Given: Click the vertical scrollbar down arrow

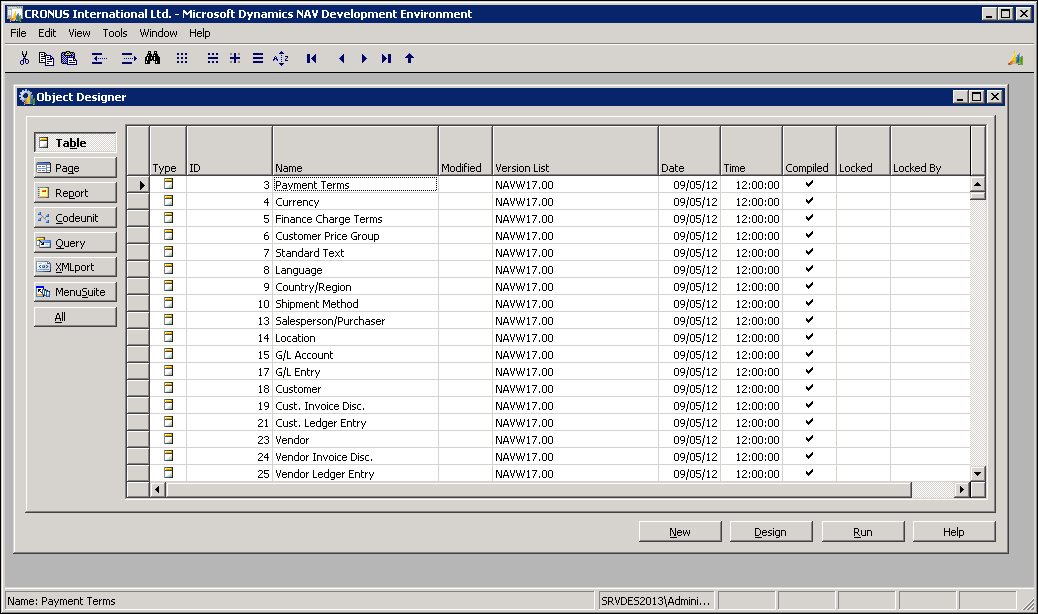Looking at the screenshot, I should (x=978, y=473).
